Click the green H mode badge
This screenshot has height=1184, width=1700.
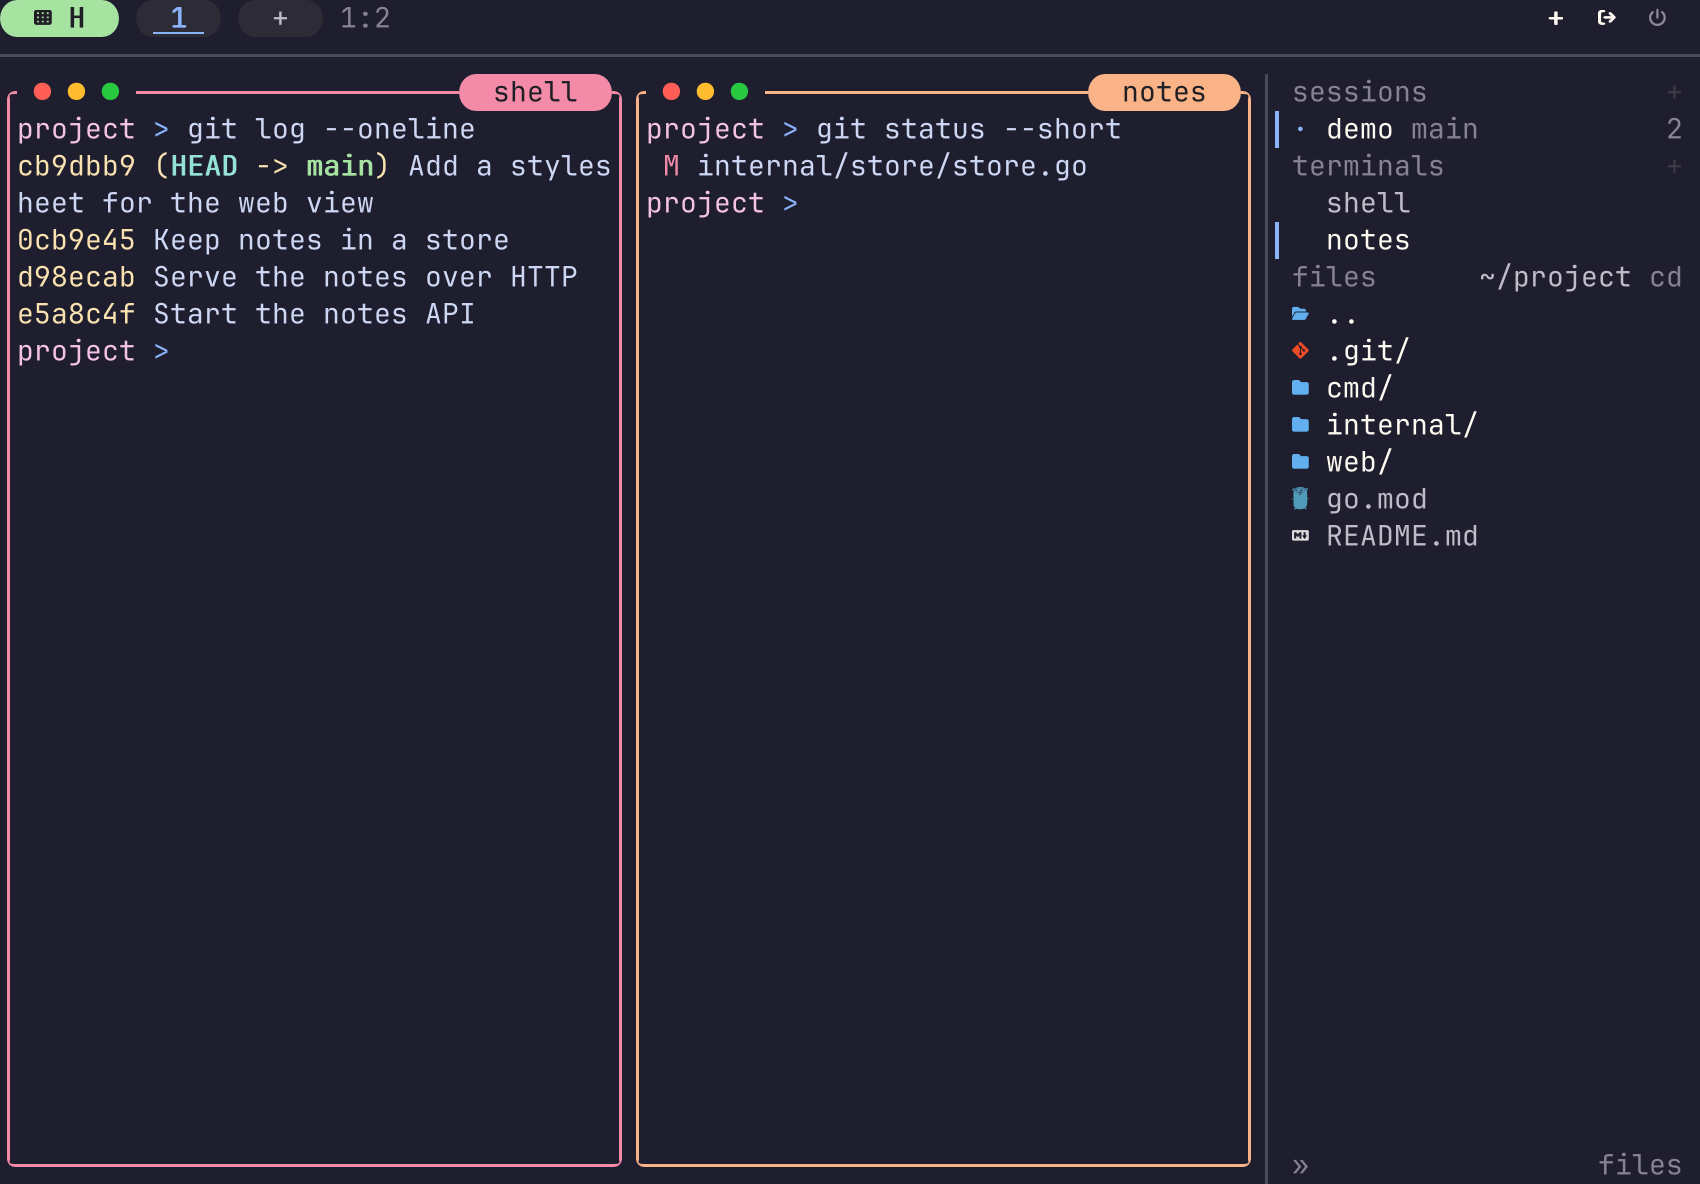point(59,18)
